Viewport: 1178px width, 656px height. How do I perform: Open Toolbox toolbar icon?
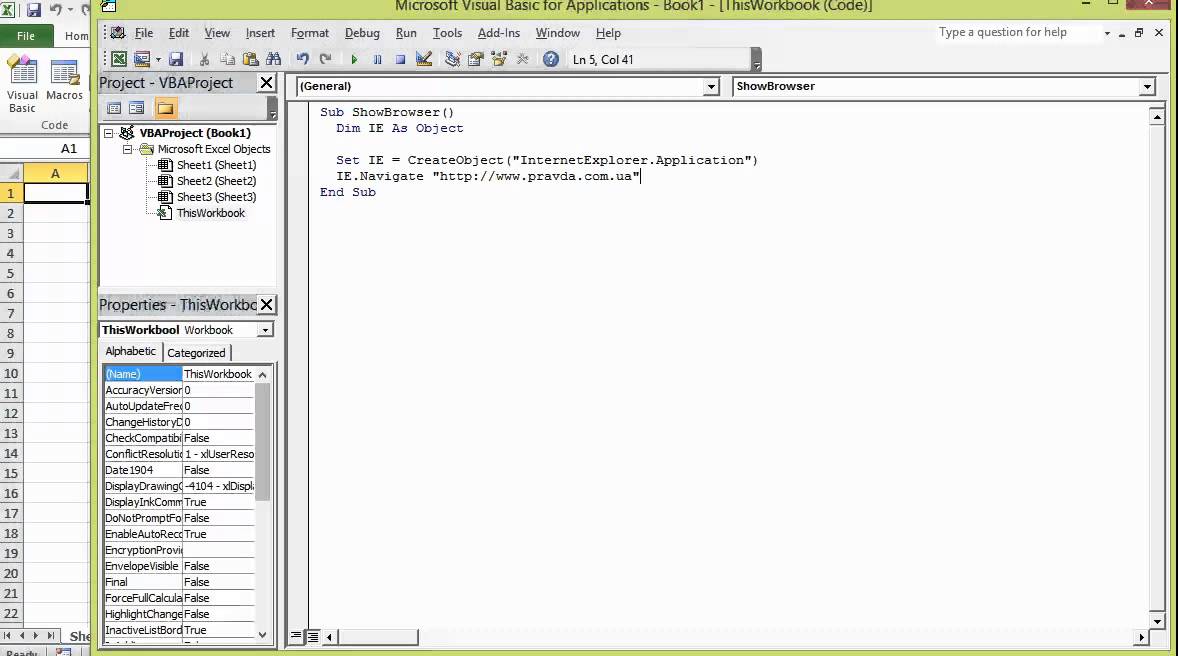point(523,59)
